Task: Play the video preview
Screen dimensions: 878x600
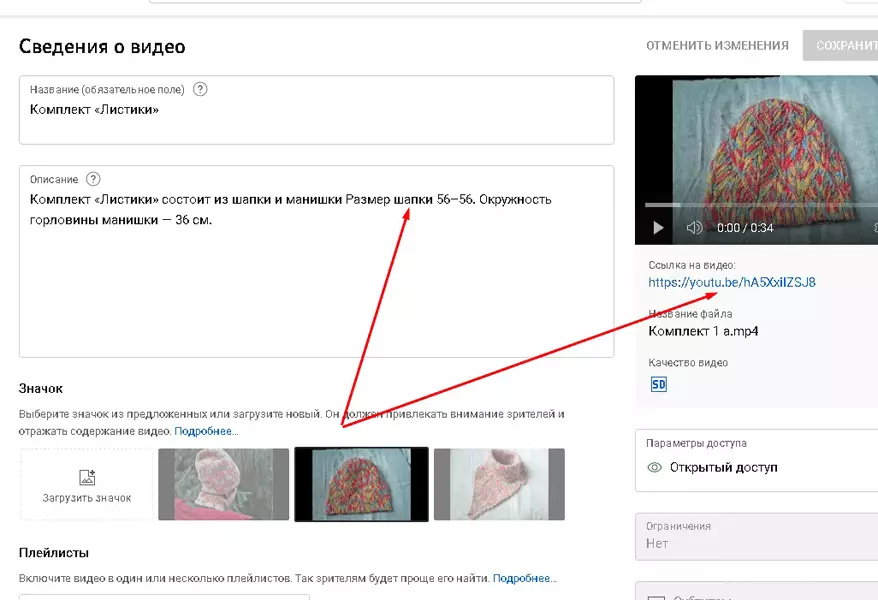Action: [x=658, y=228]
